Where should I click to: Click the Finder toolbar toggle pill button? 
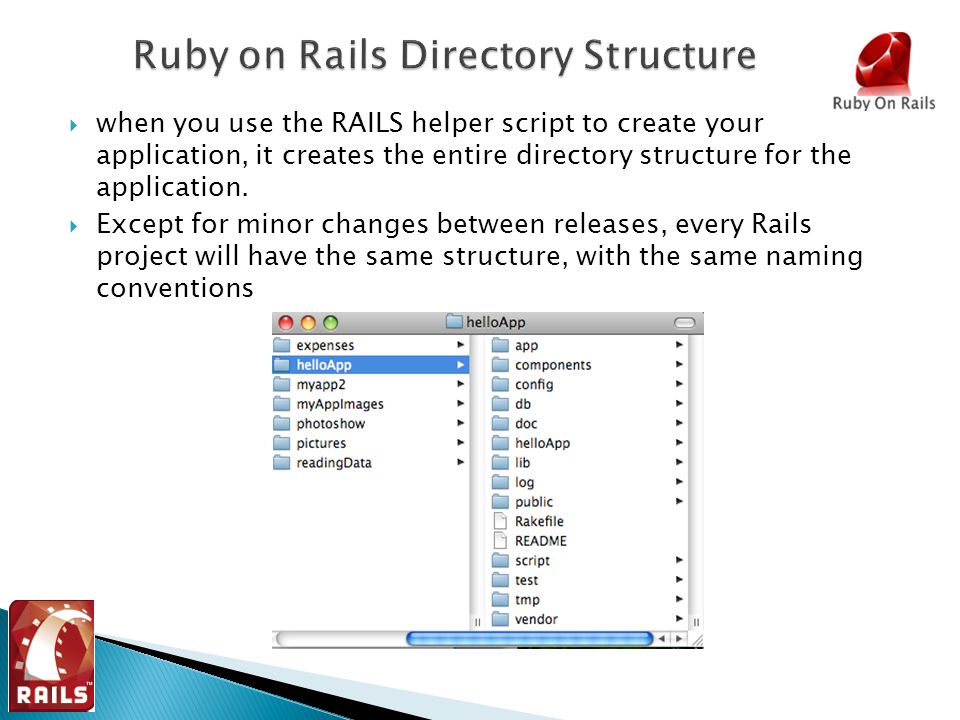click(684, 323)
